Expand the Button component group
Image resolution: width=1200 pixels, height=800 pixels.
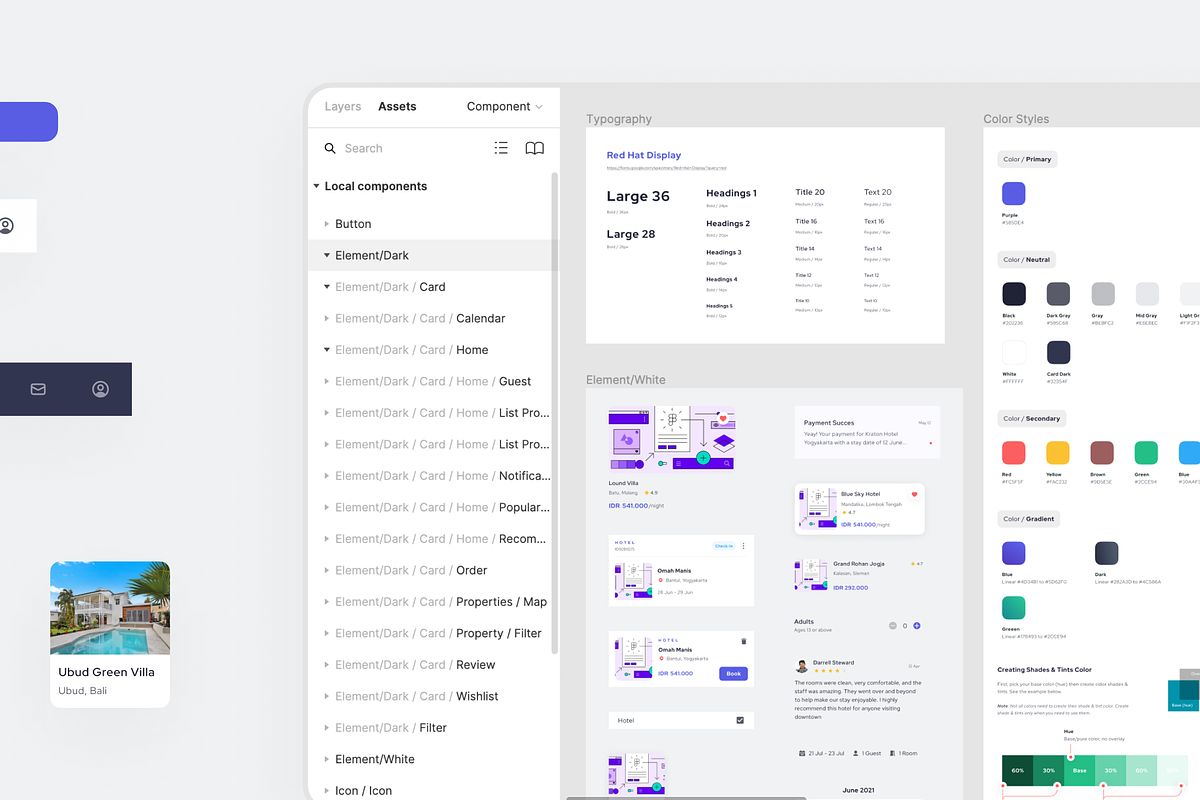326,224
